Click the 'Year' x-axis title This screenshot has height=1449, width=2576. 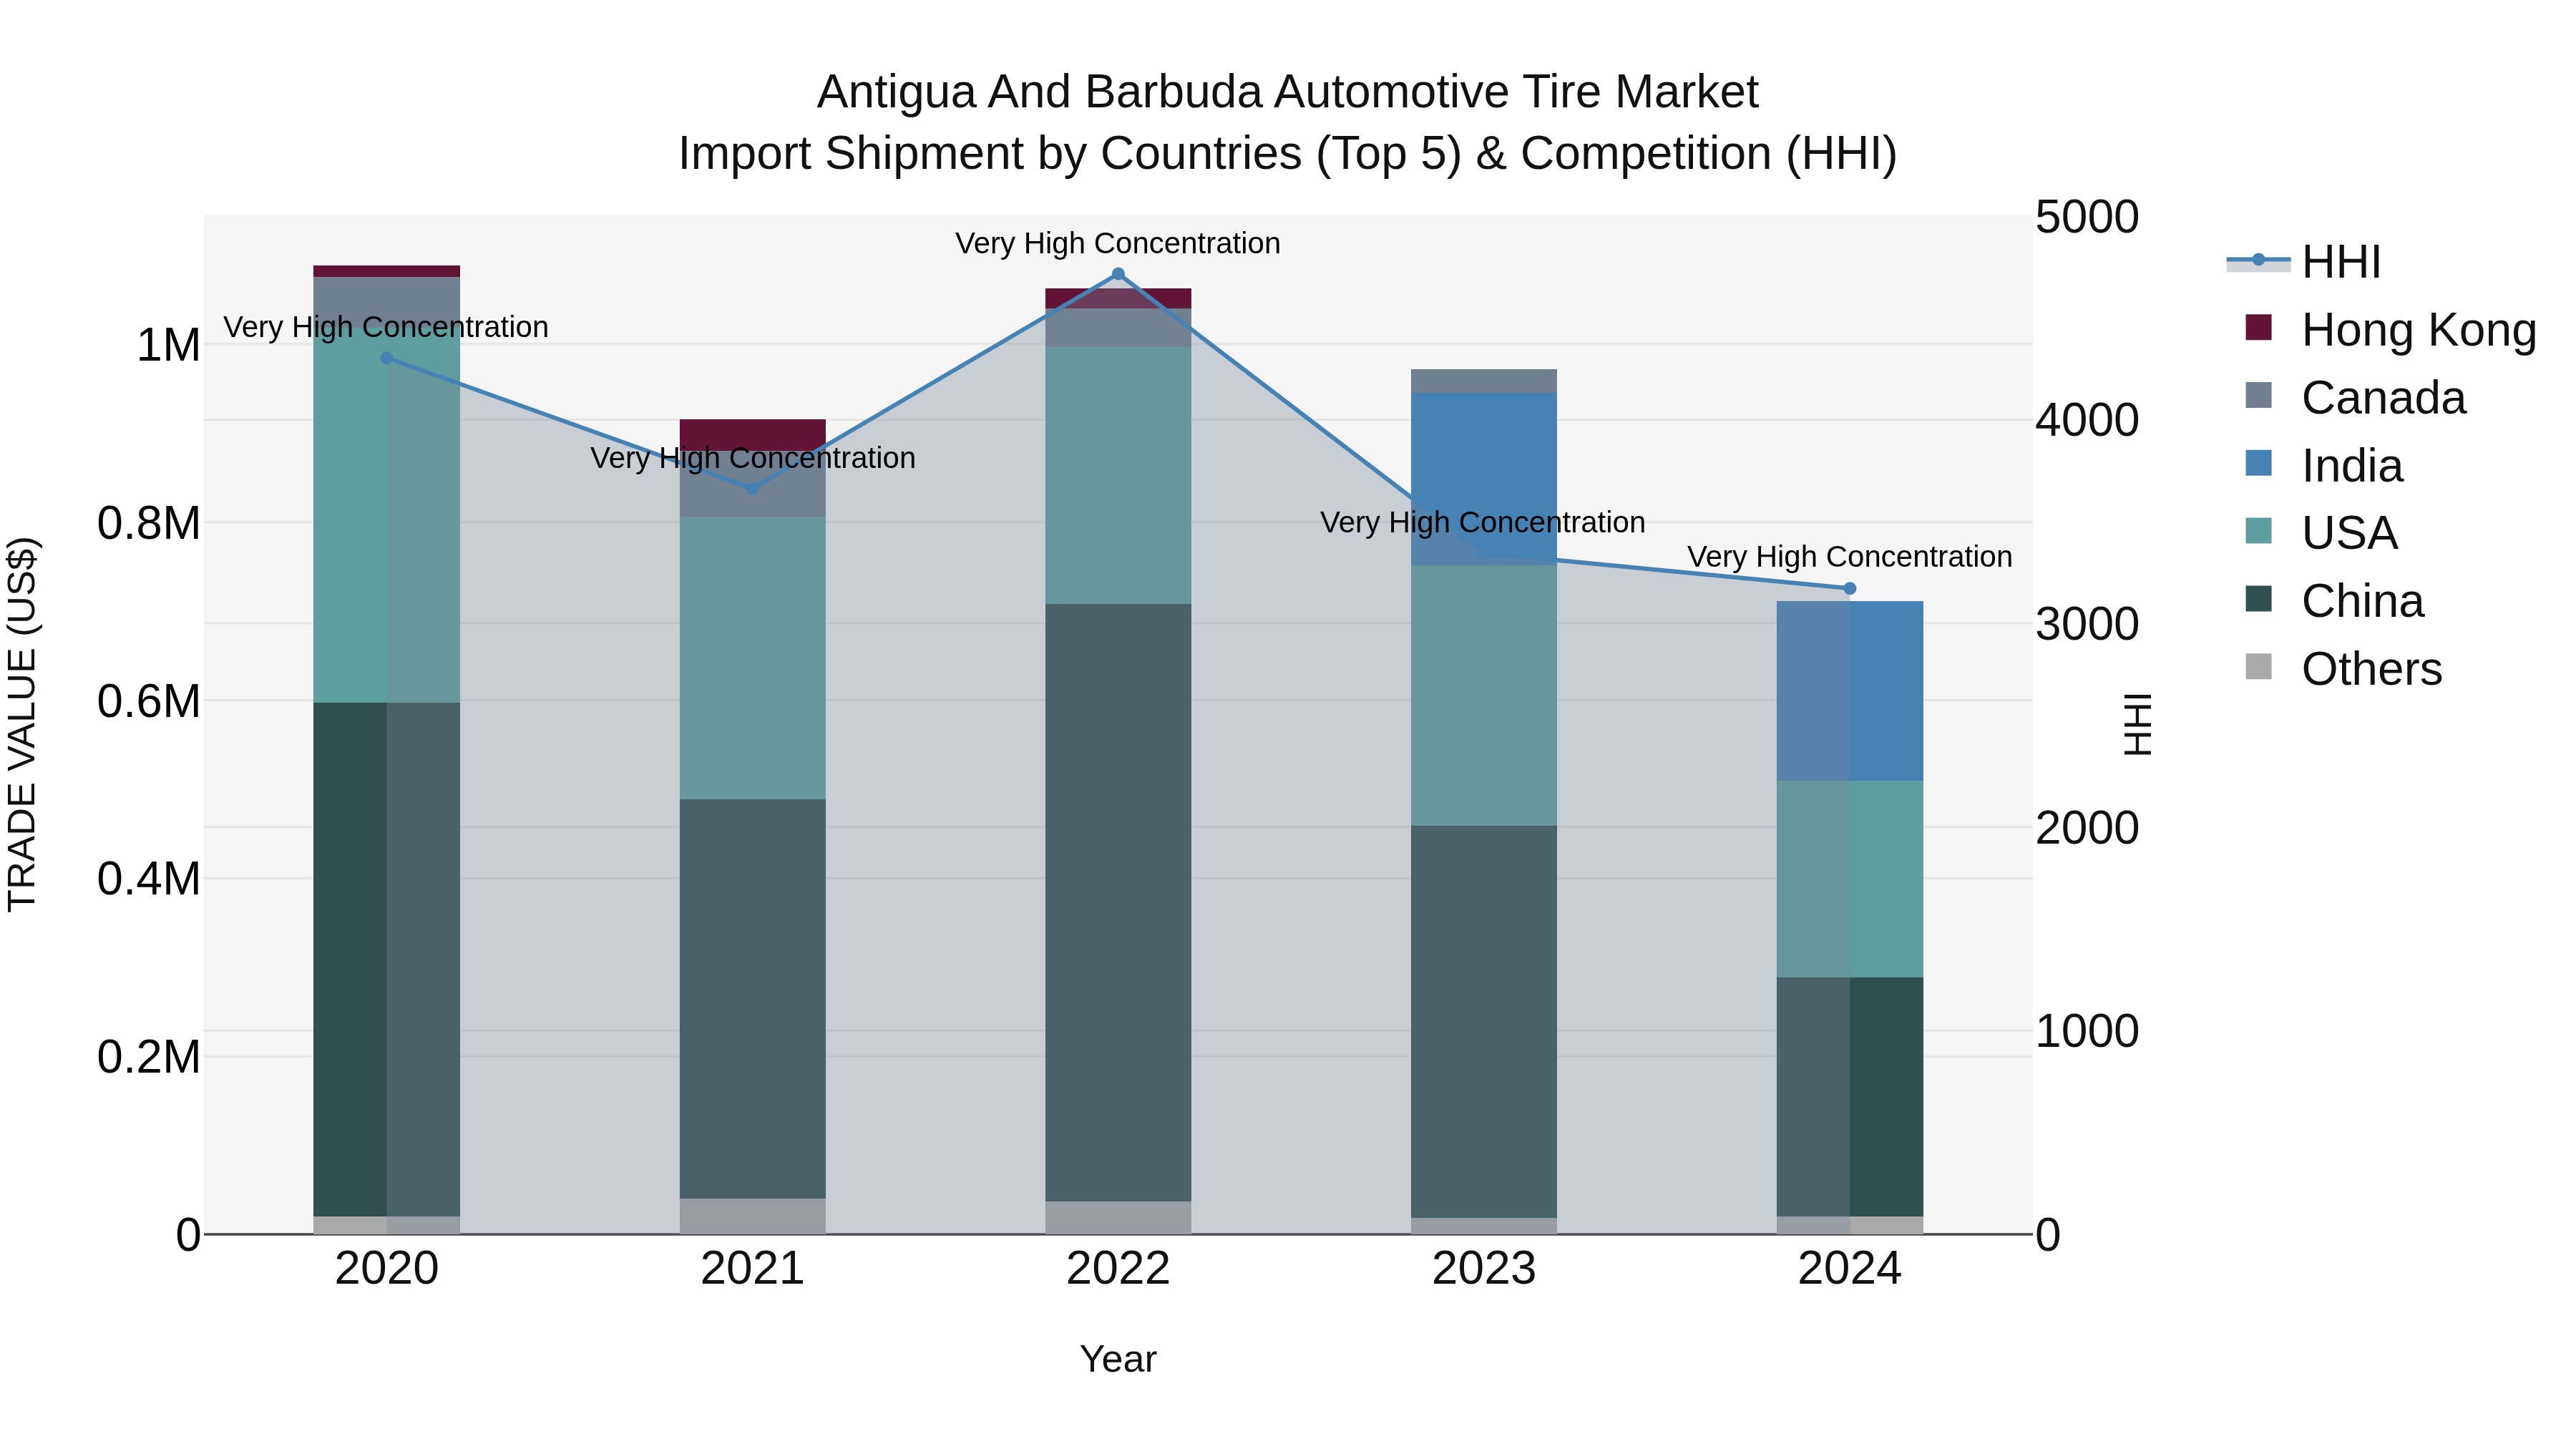pos(1118,1360)
